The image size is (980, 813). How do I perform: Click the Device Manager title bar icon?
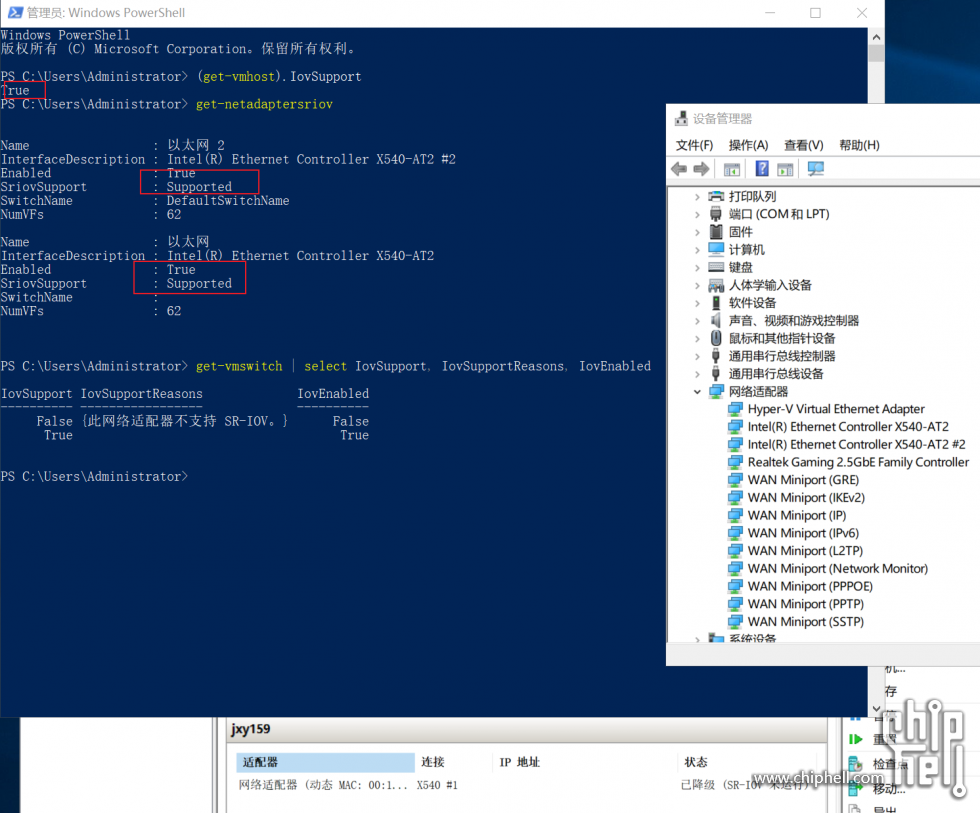tap(681, 118)
